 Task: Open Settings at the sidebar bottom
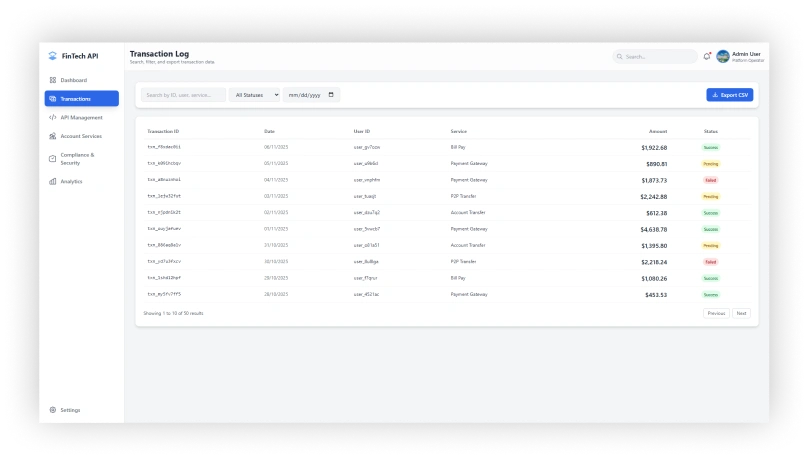(x=82, y=410)
